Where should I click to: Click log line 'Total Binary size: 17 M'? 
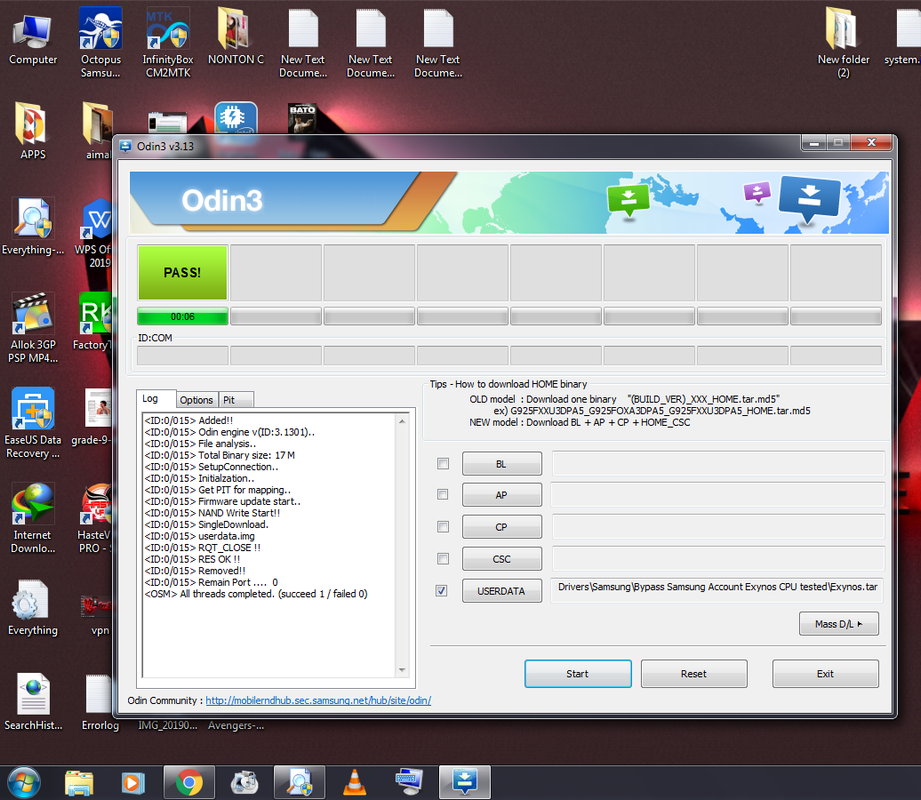click(220, 455)
